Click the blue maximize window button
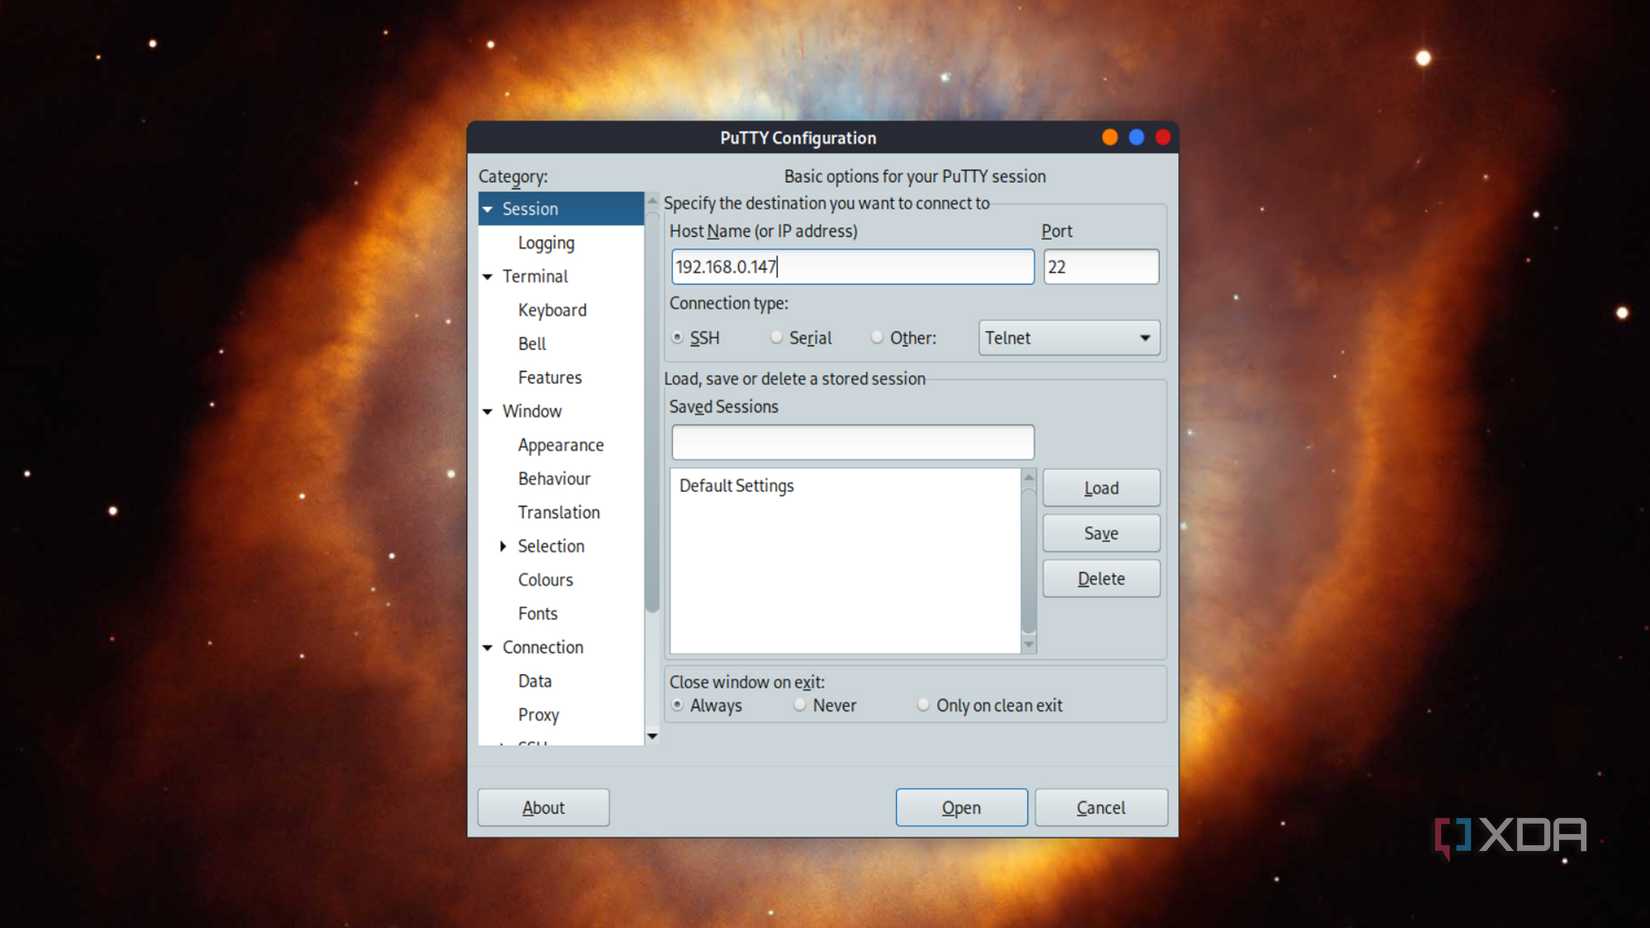1650x928 pixels. click(x=1137, y=138)
